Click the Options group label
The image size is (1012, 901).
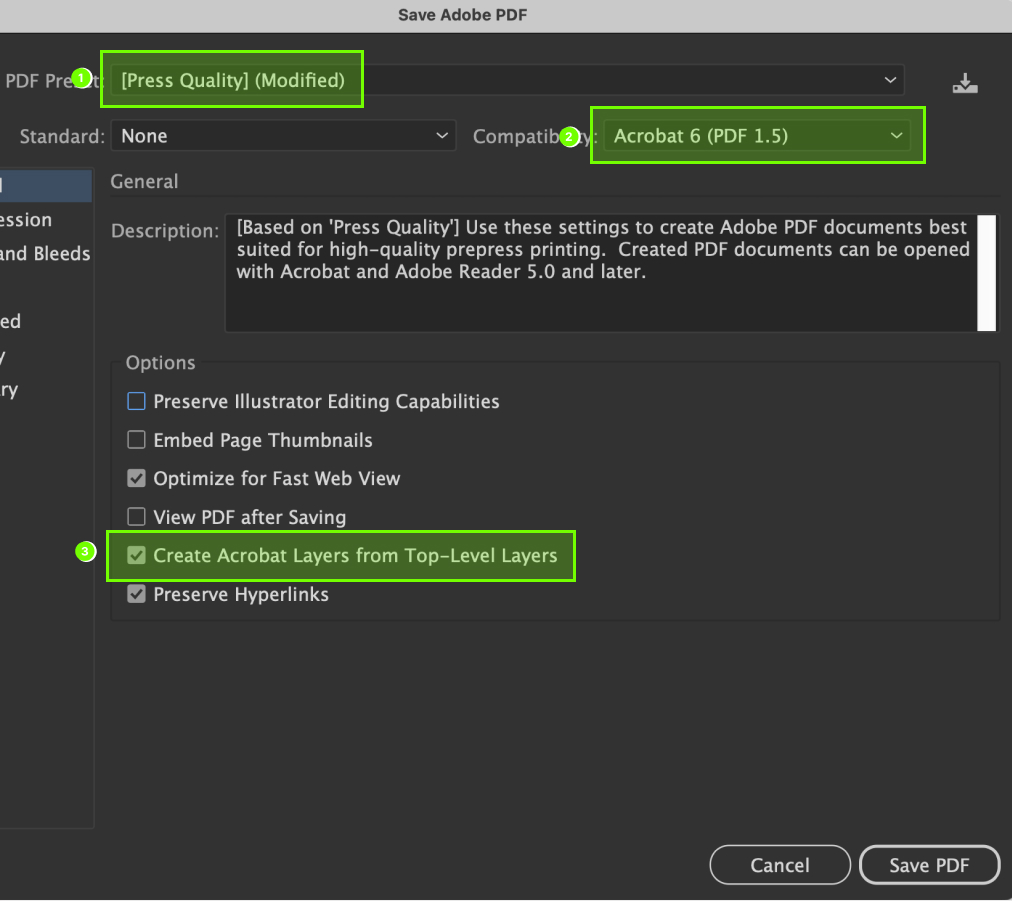click(160, 363)
